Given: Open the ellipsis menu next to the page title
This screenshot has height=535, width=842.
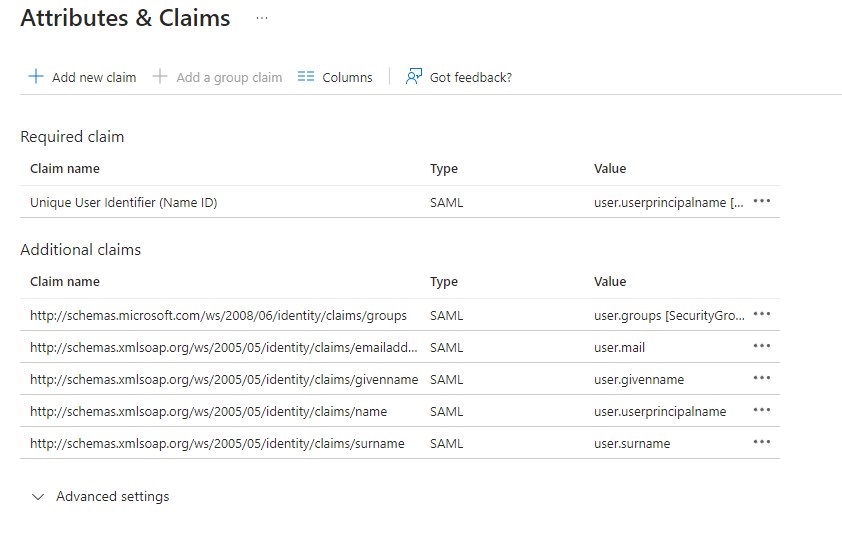Looking at the screenshot, I should coord(262,18).
